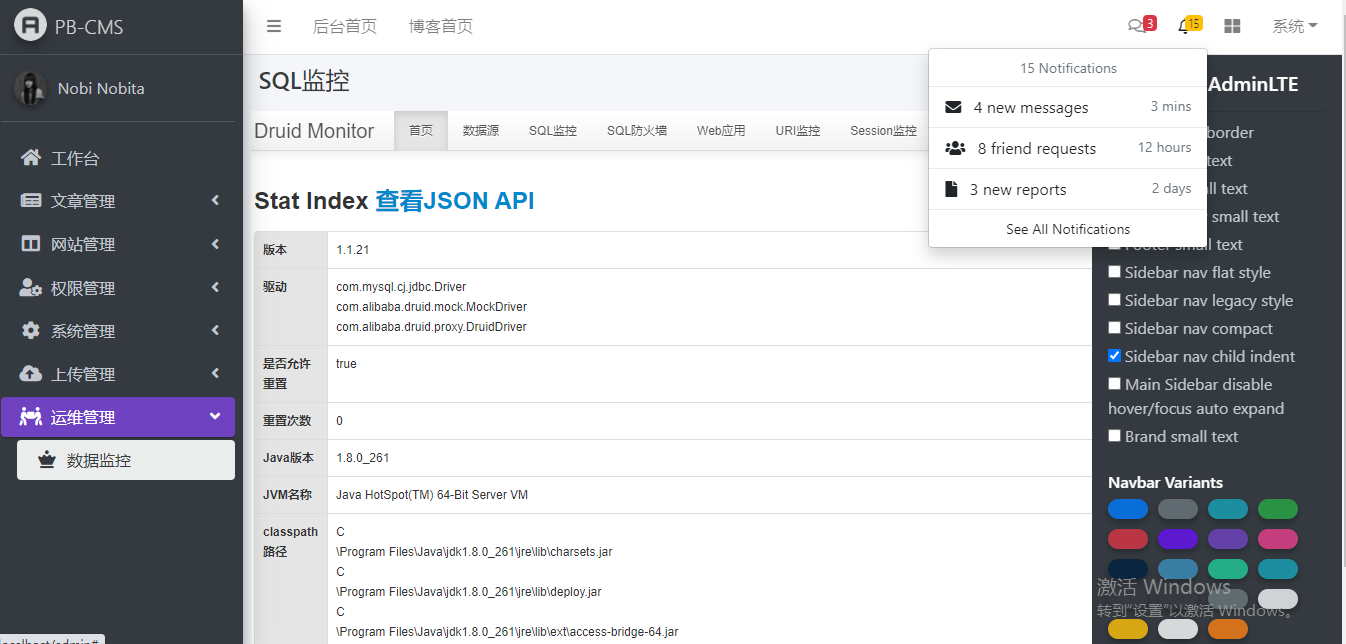Click the crown icon beside 数据监控

pyautogui.click(x=46, y=460)
